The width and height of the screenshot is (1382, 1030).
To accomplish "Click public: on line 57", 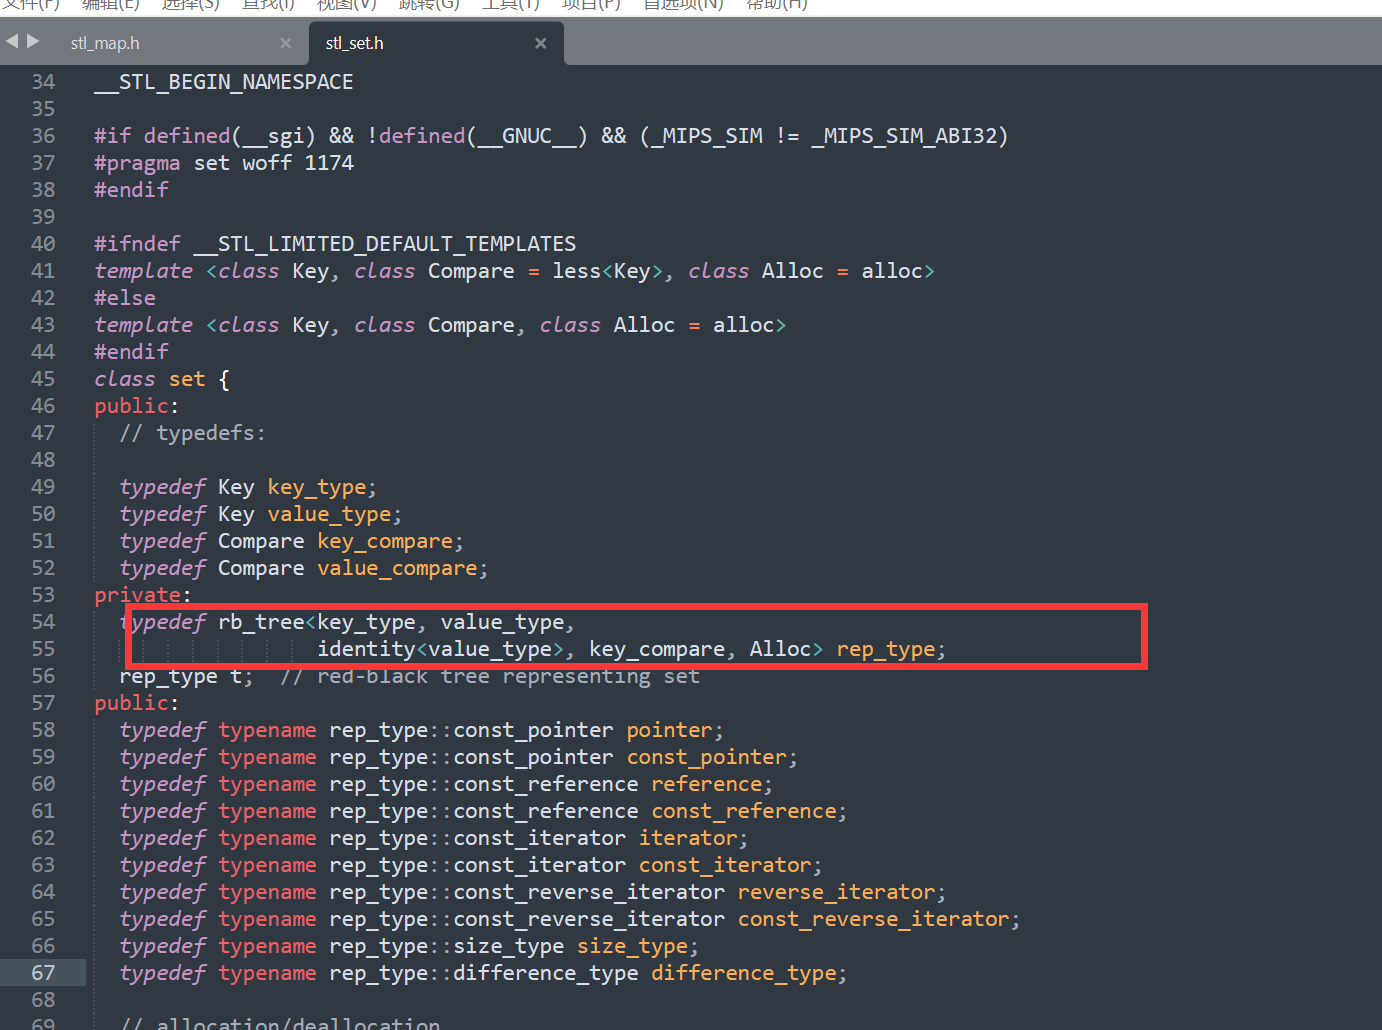I will pos(136,703).
